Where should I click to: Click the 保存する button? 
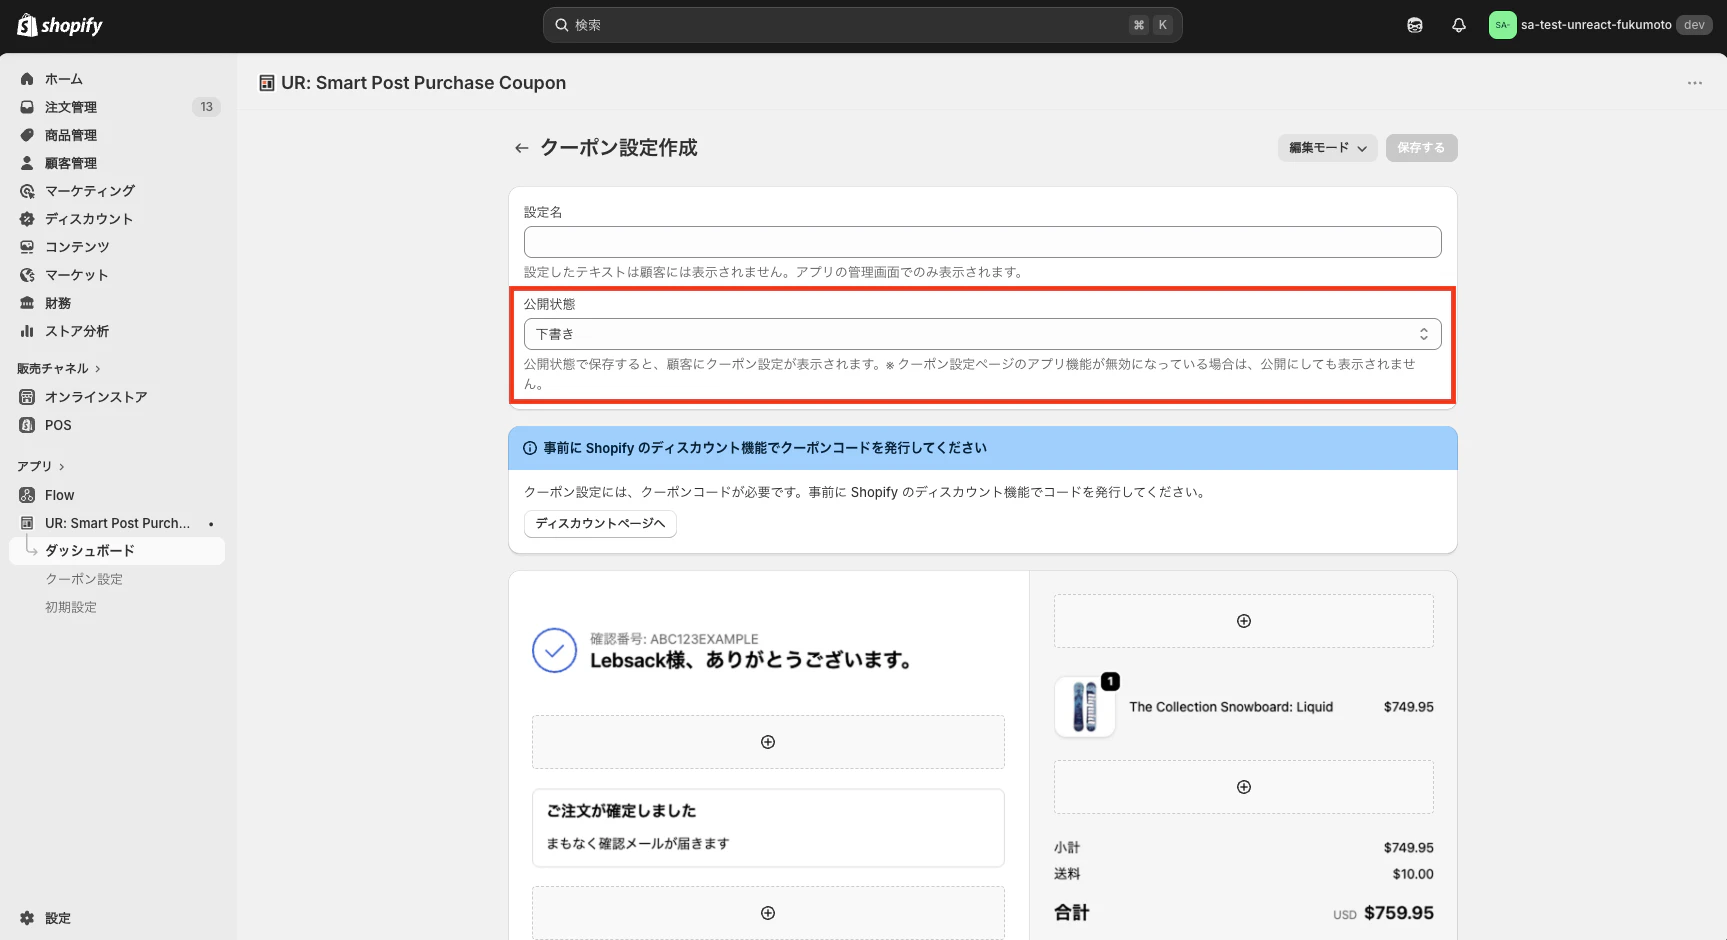tap(1421, 148)
